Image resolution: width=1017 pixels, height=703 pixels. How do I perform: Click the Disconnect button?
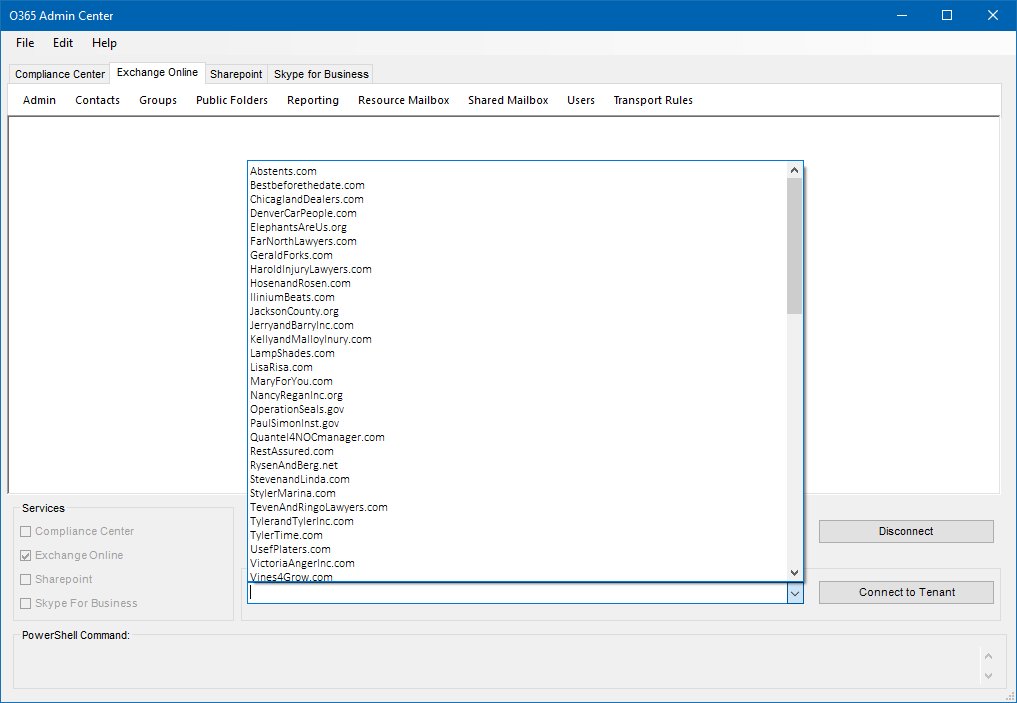(905, 531)
